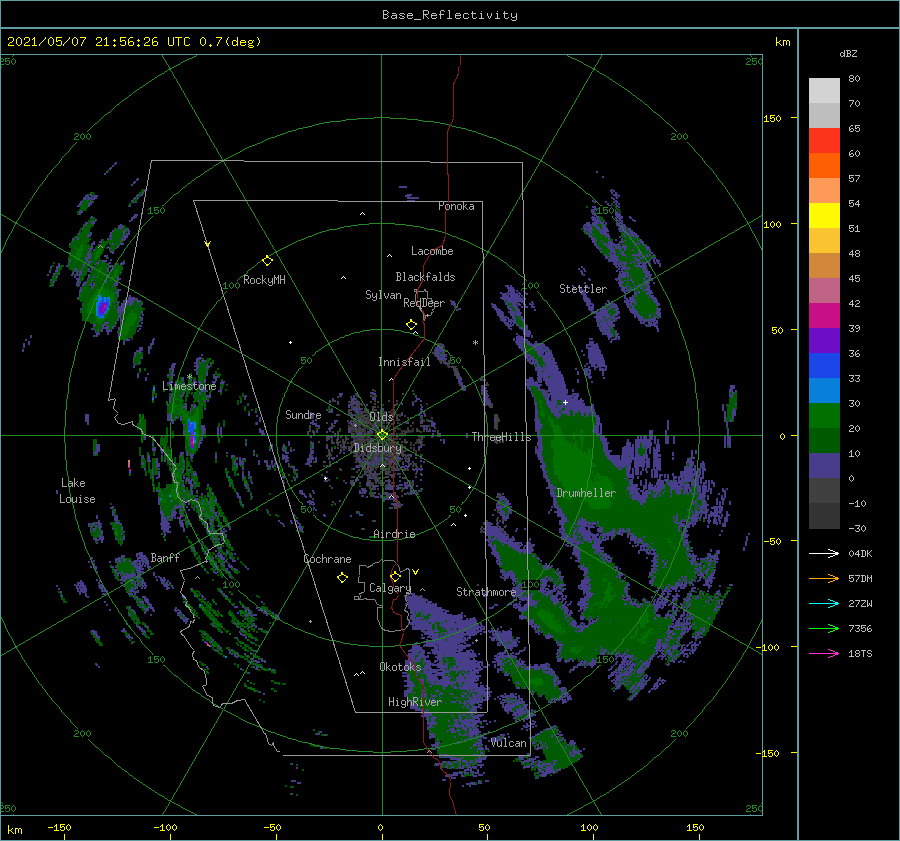The width and height of the screenshot is (900, 841).
Task: Click the Lacombe city label
Action: (x=432, y=251)
